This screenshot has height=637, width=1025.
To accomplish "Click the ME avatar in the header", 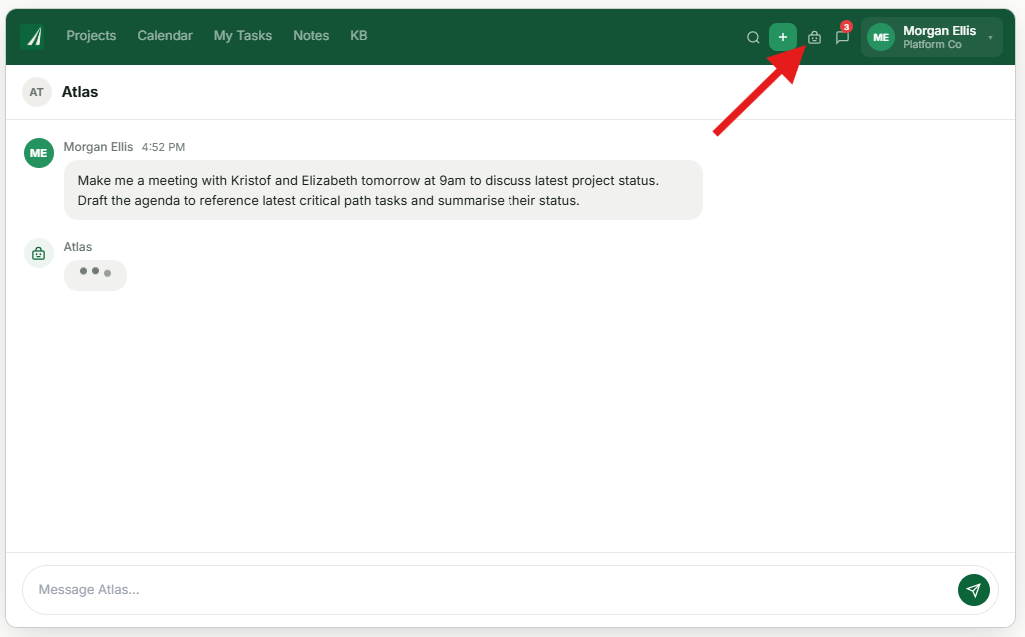I will coord(881,37).
